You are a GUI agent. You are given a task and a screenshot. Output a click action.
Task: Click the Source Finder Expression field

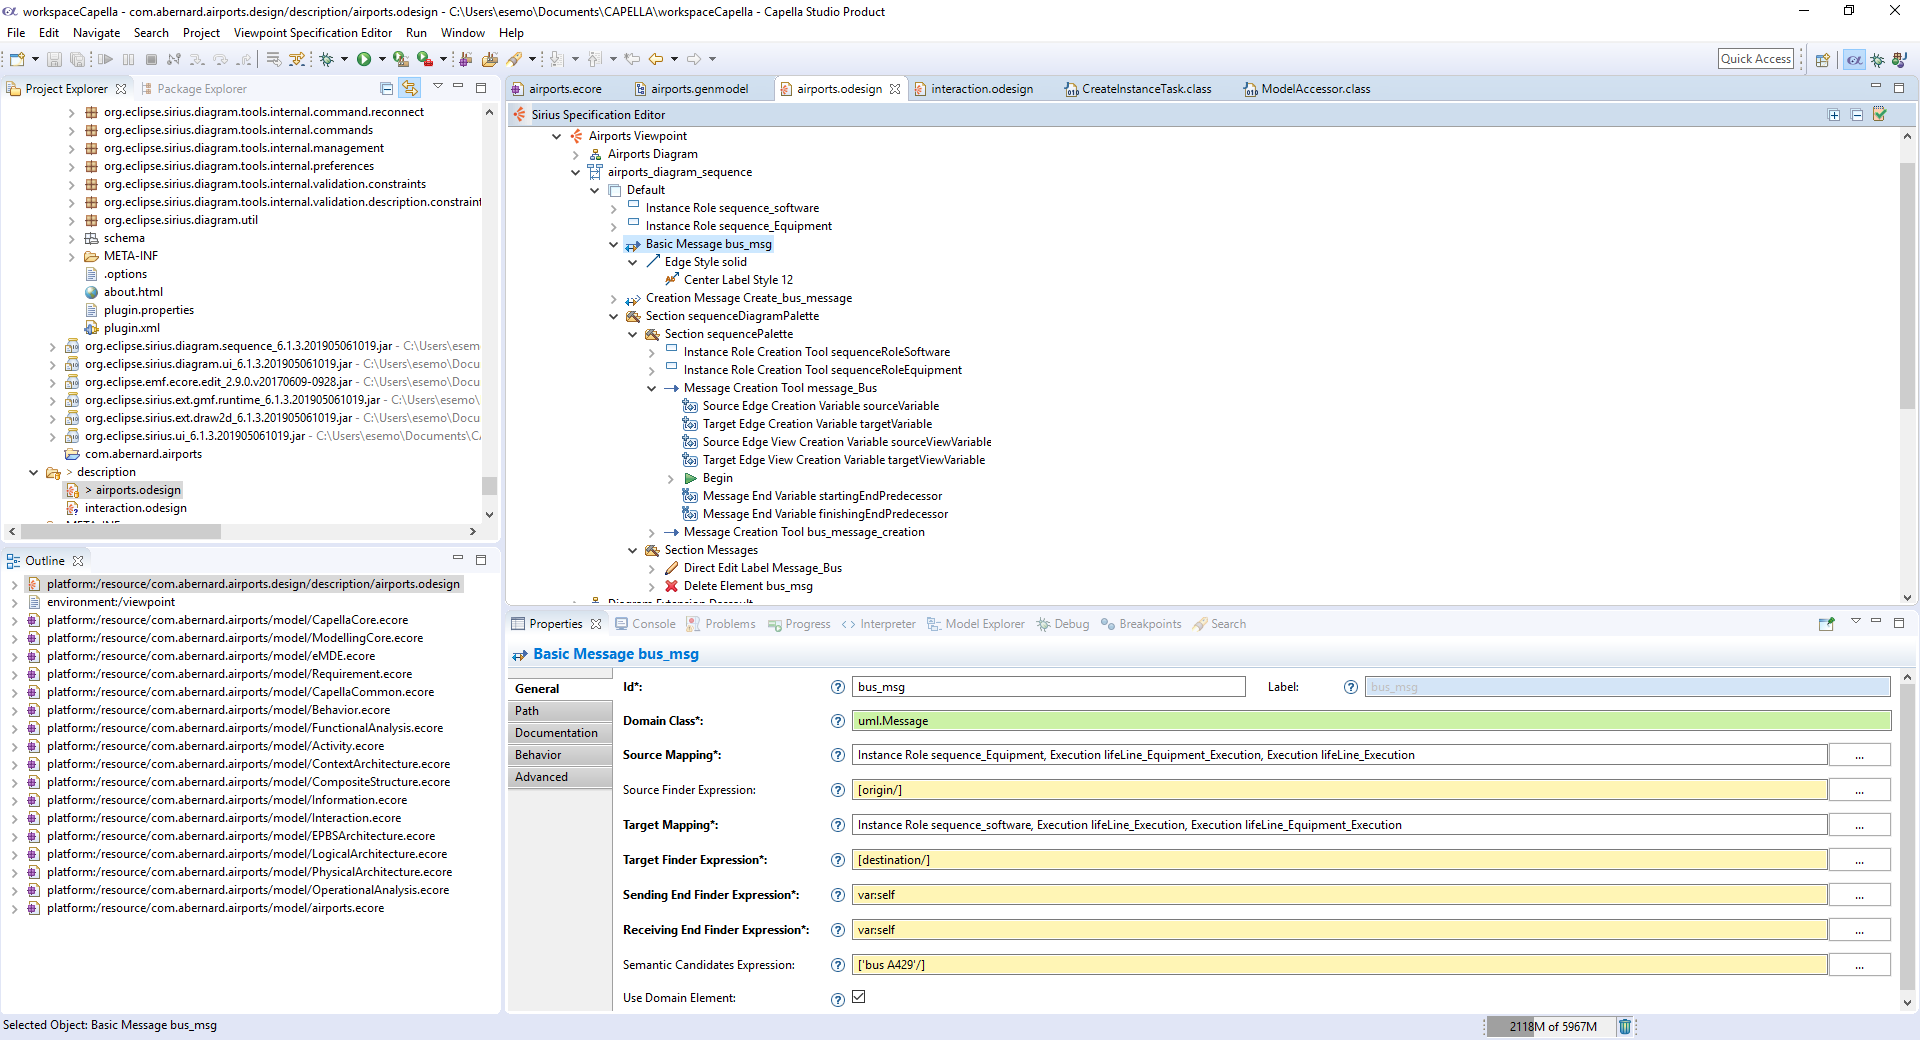click(x=1339, y=790)
